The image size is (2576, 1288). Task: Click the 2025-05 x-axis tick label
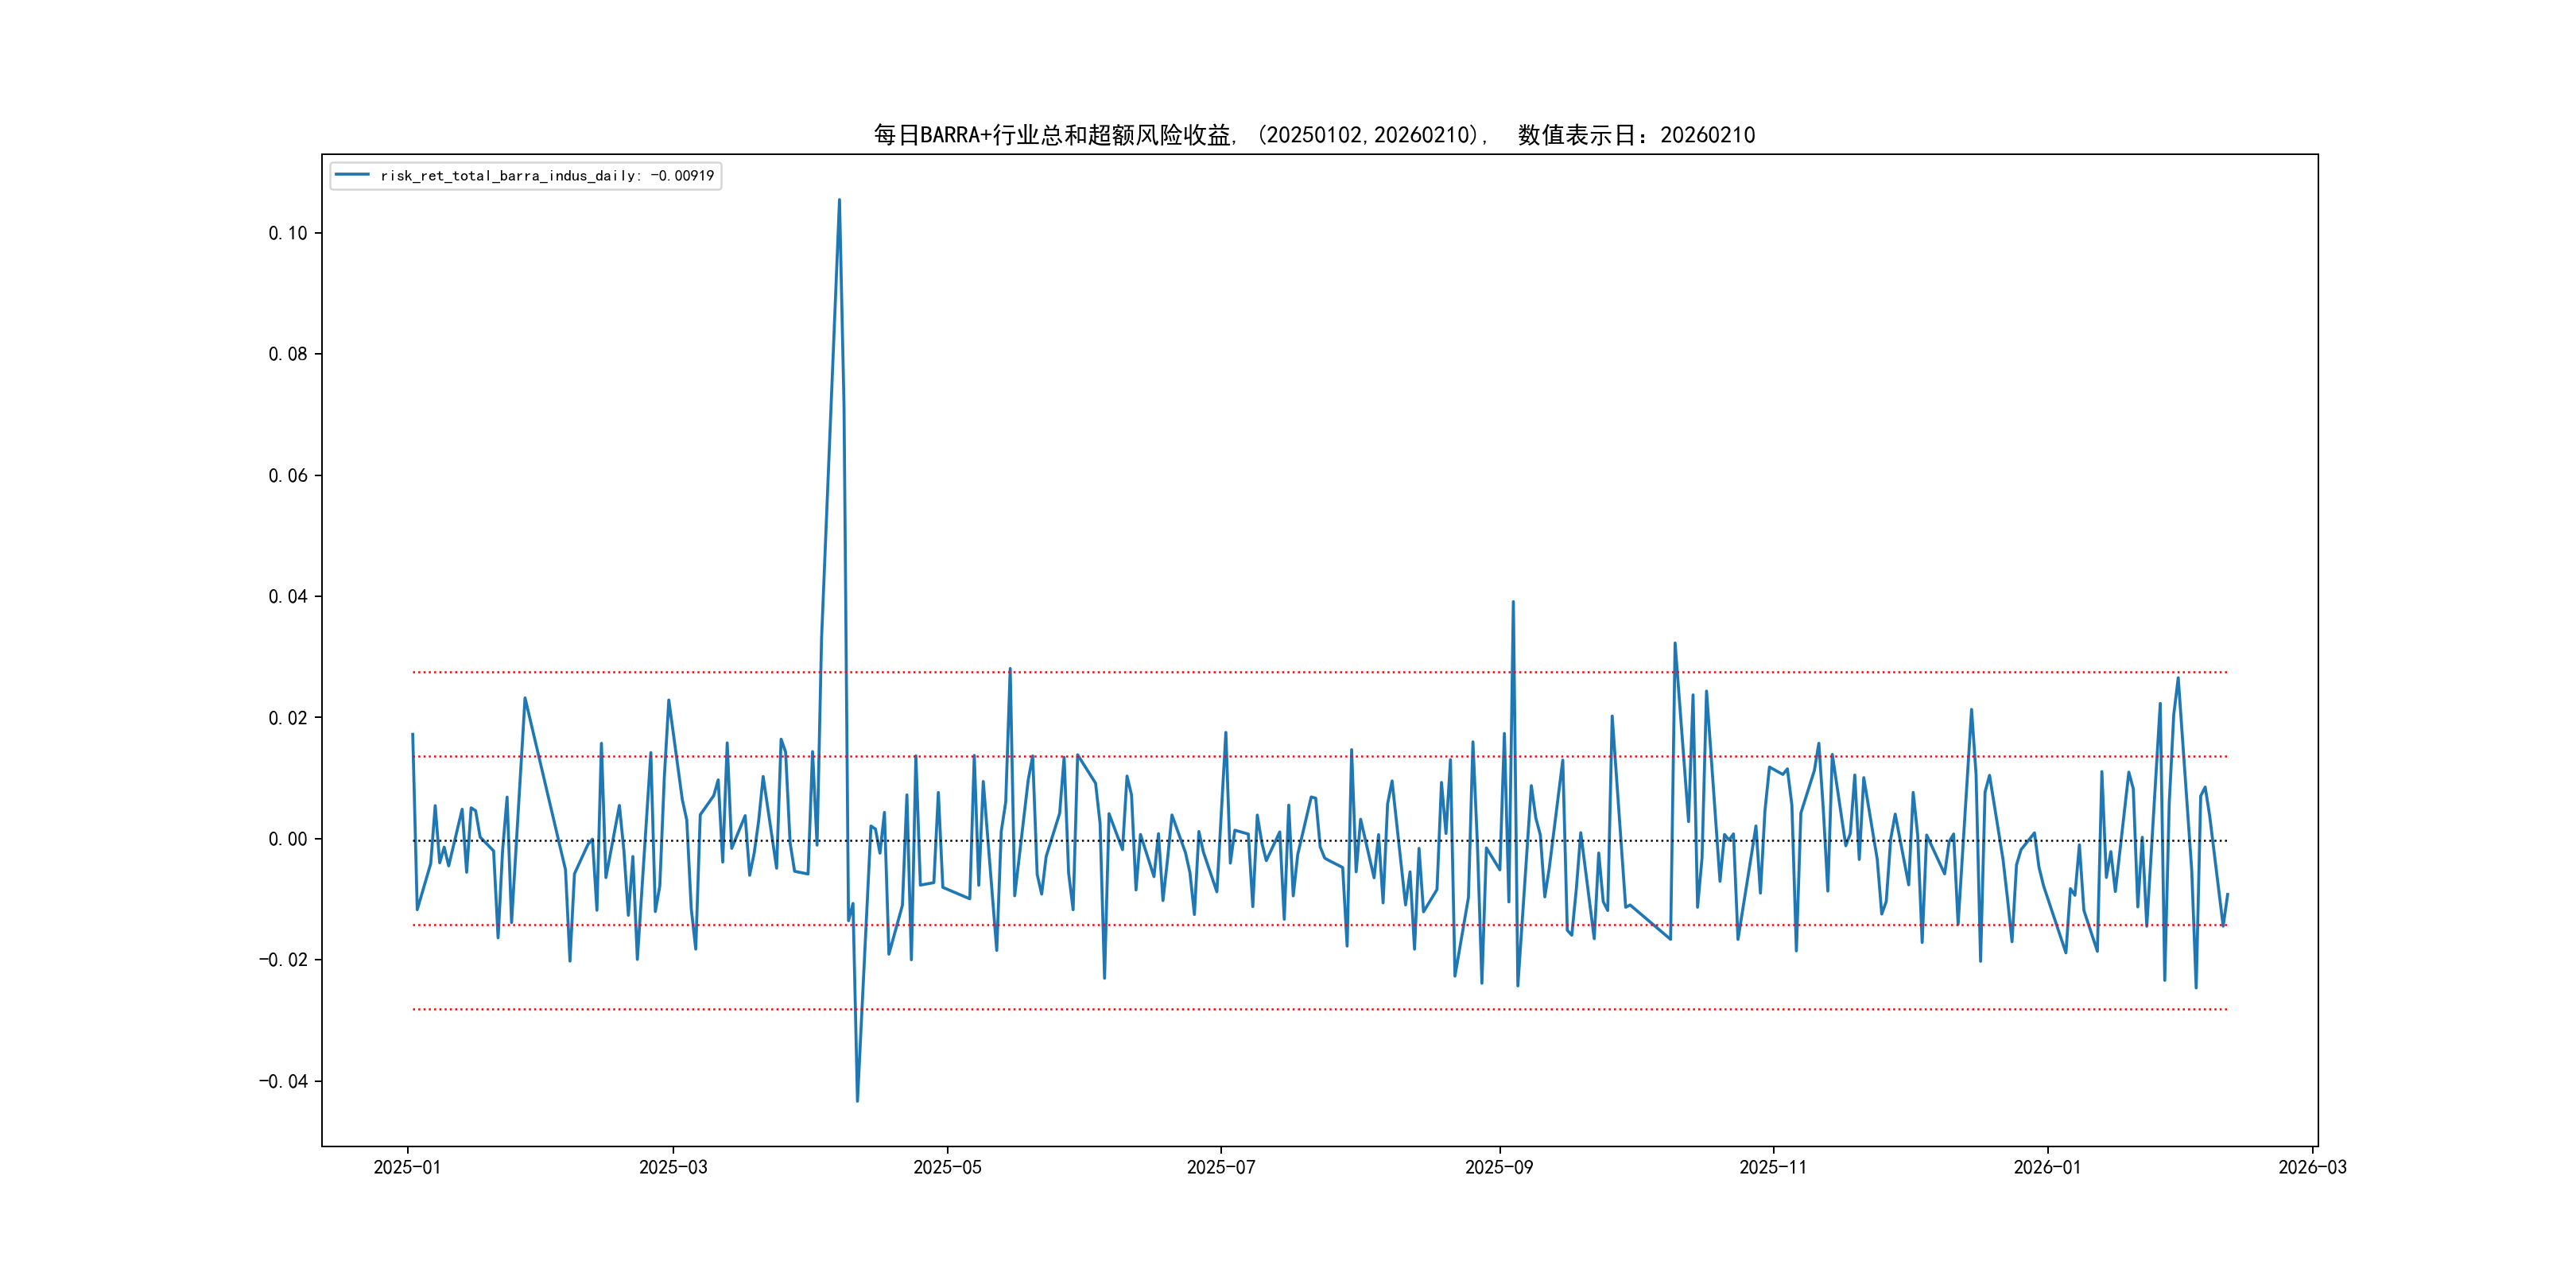click(x=947, y=1167)
